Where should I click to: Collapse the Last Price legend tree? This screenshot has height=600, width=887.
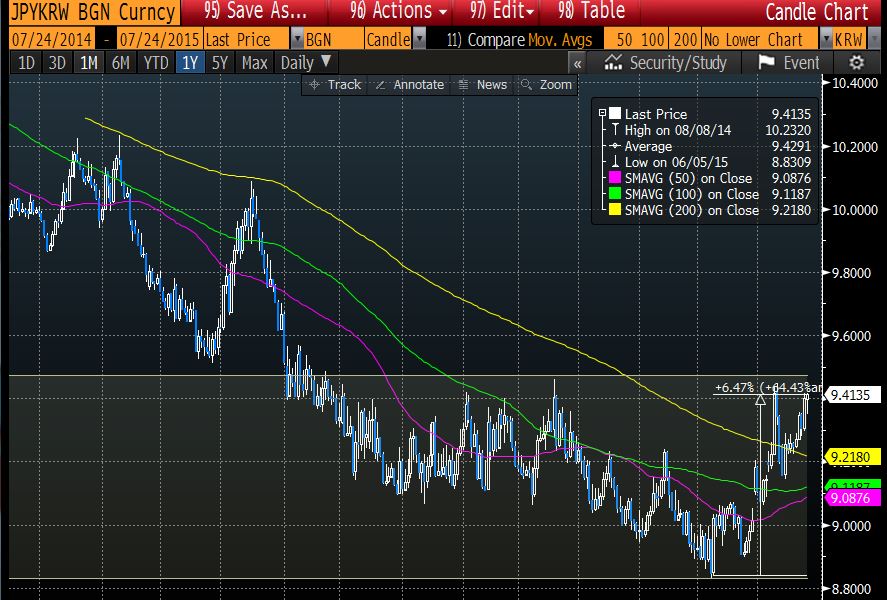(x=602, y=114)
